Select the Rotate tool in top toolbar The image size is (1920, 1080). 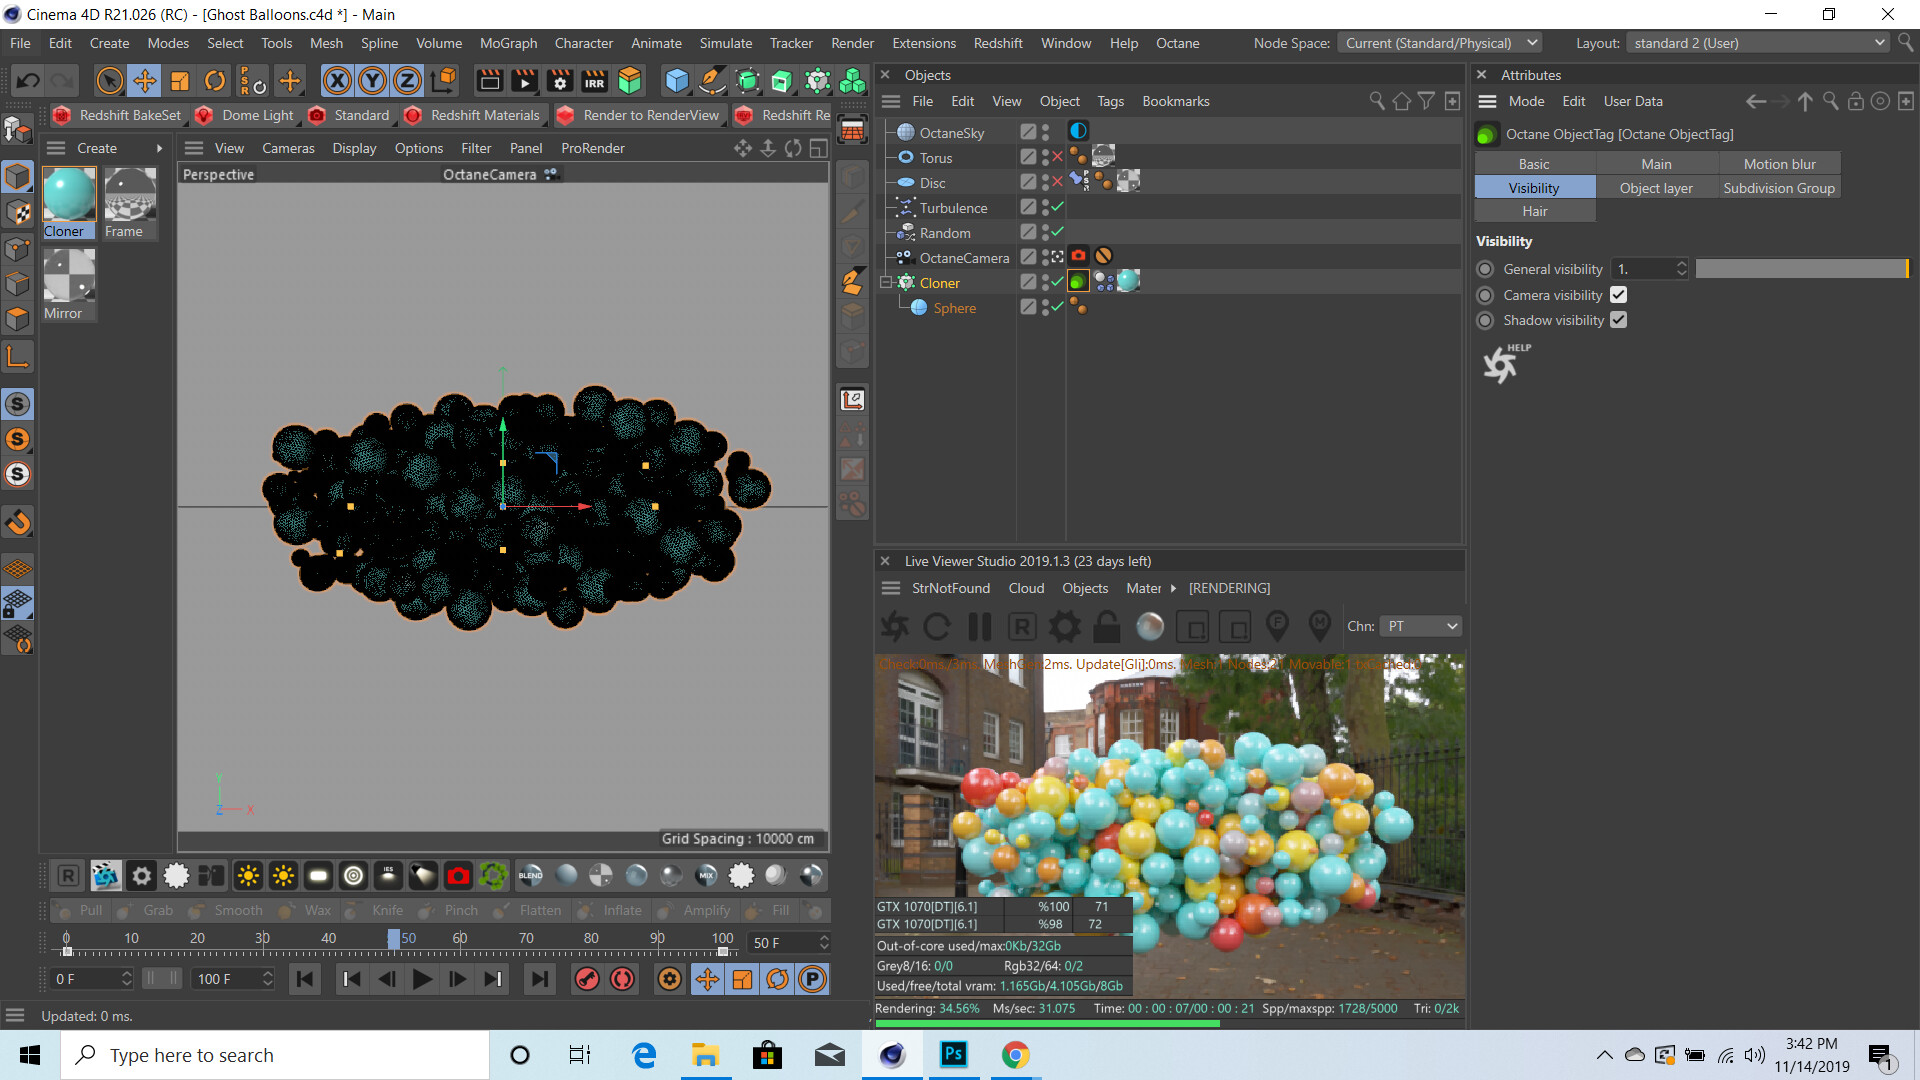click(x=215, y=81)
